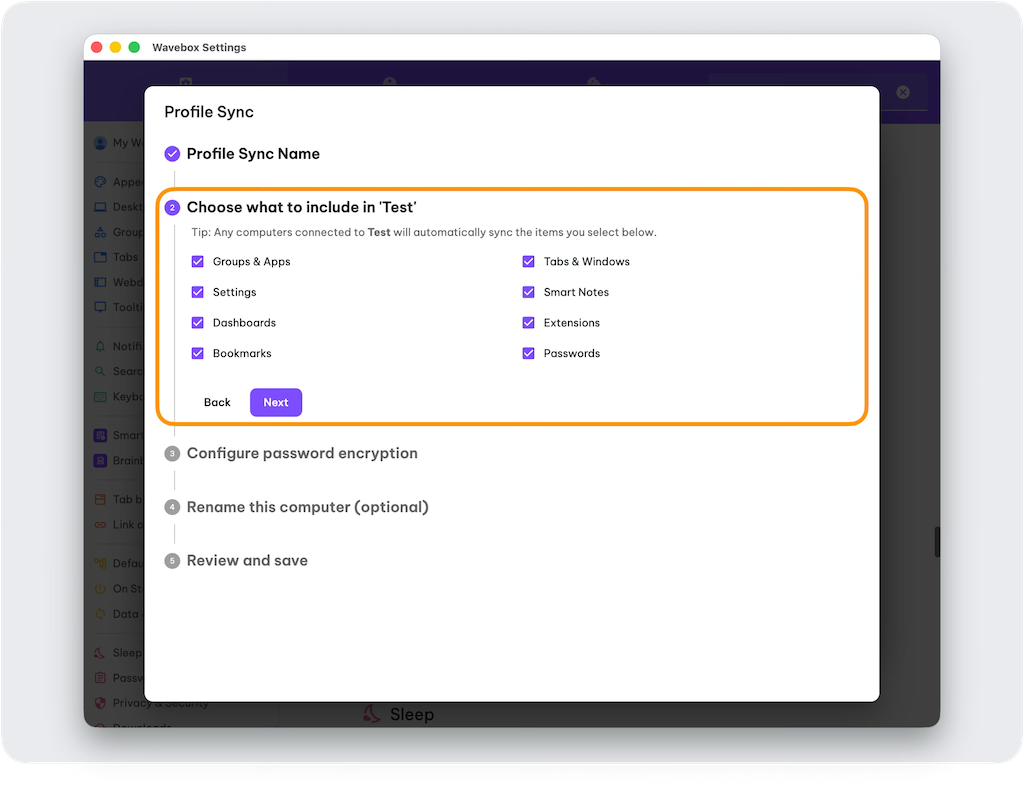
Task: Clear the settings search with X icon
Action: pos(903,92)
